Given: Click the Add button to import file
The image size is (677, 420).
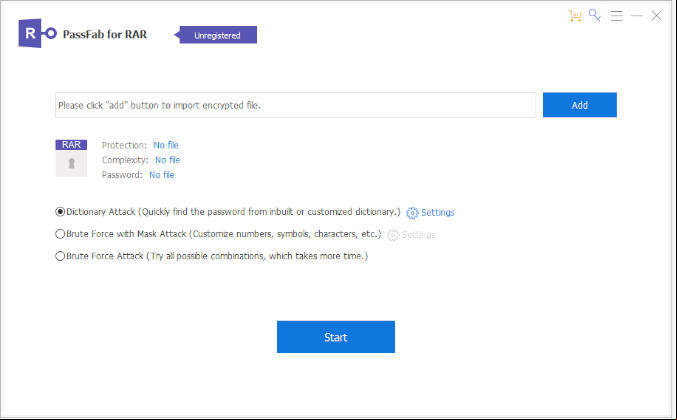Looking at the screenshot, I should coord(579,105).
